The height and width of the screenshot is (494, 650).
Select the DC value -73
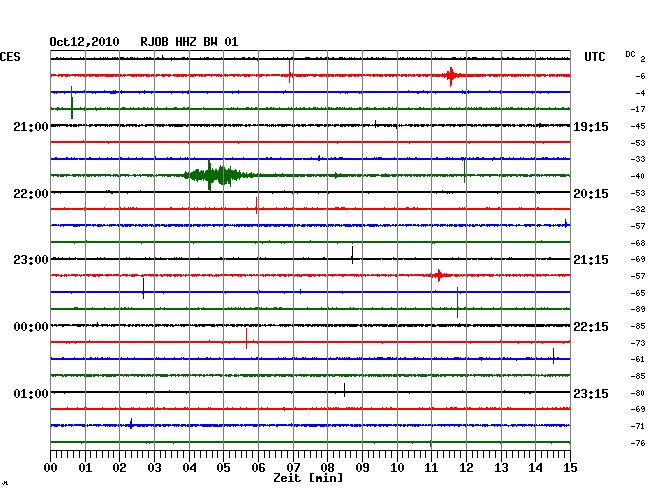pos(638,343)
